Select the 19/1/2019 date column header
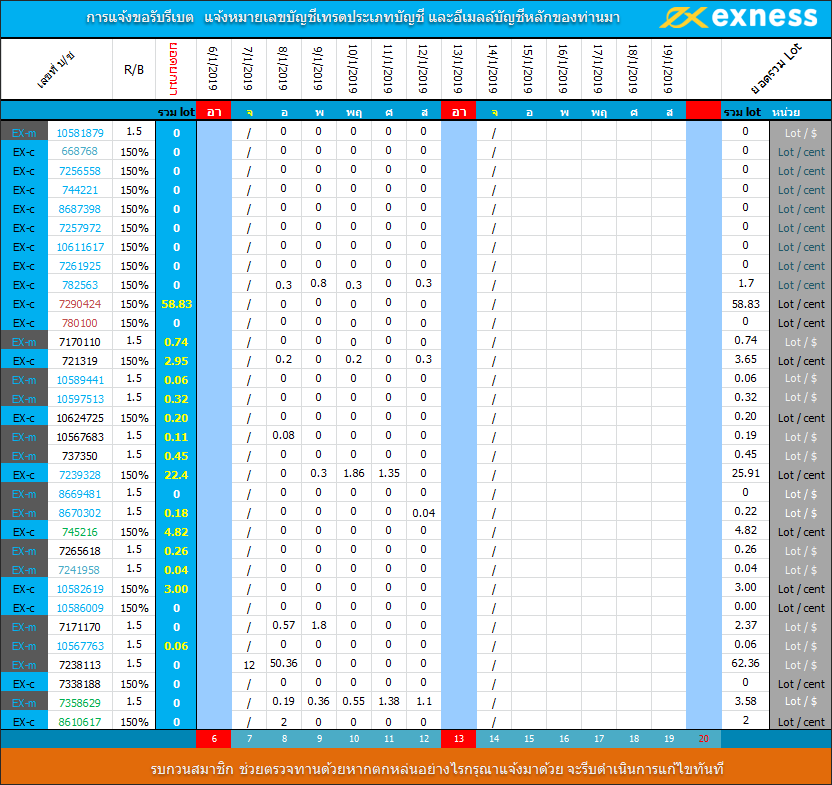This screenshot has height=785, width=832. (x=668, y=70)
